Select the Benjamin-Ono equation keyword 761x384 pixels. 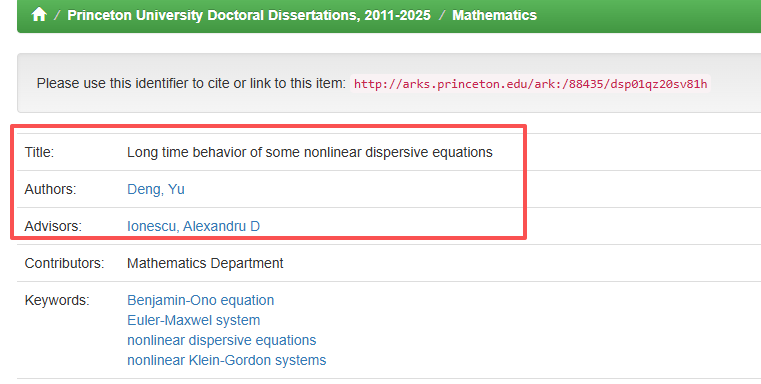pyautogui.click(x=200, y=300)
